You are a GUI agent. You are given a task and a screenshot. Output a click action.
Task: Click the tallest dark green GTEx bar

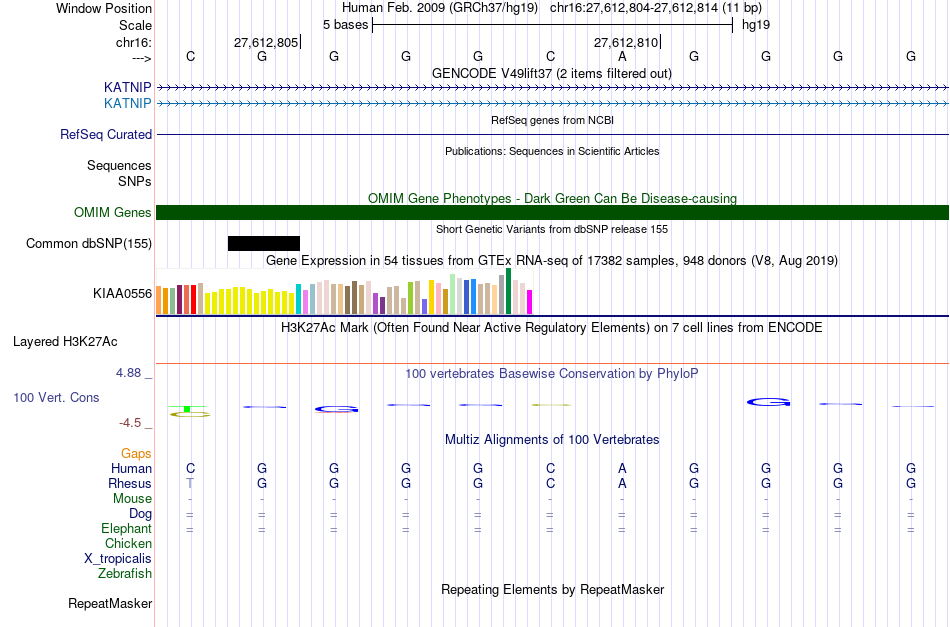pyautogui.click(x=508, y=291)
